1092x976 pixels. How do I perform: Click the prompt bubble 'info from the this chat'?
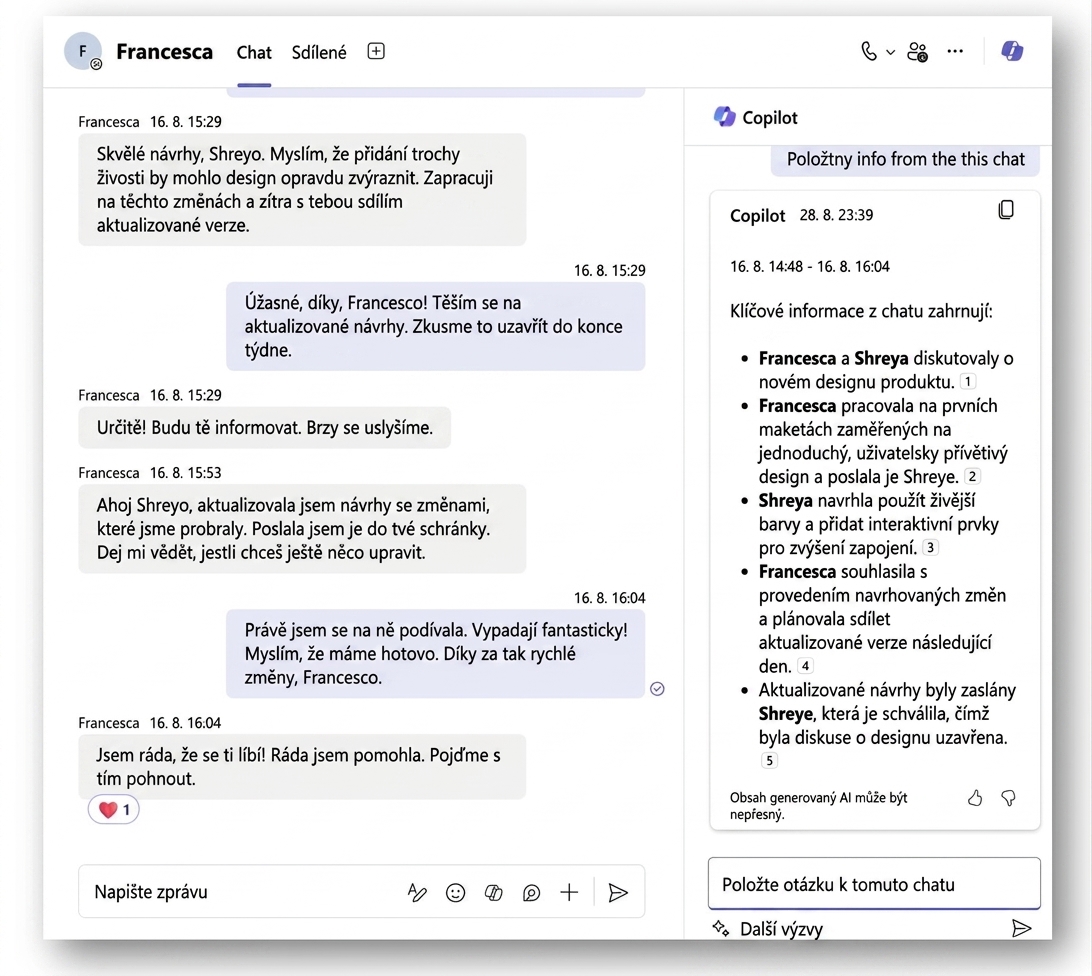(905, 160)
